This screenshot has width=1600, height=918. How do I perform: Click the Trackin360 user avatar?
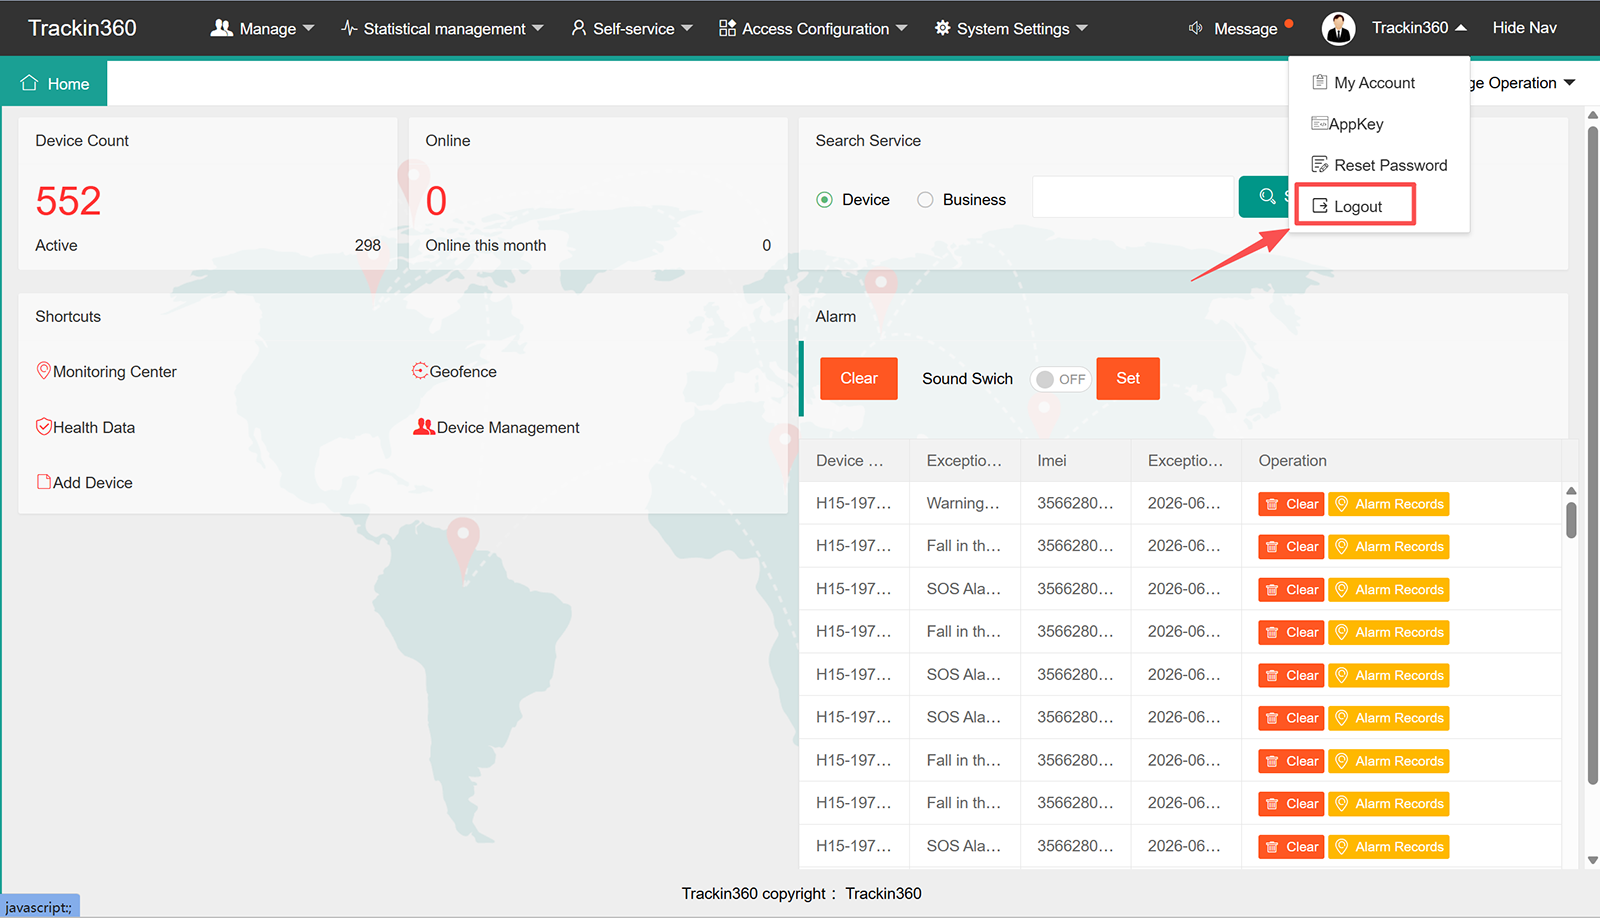[x=1338, y=28]
